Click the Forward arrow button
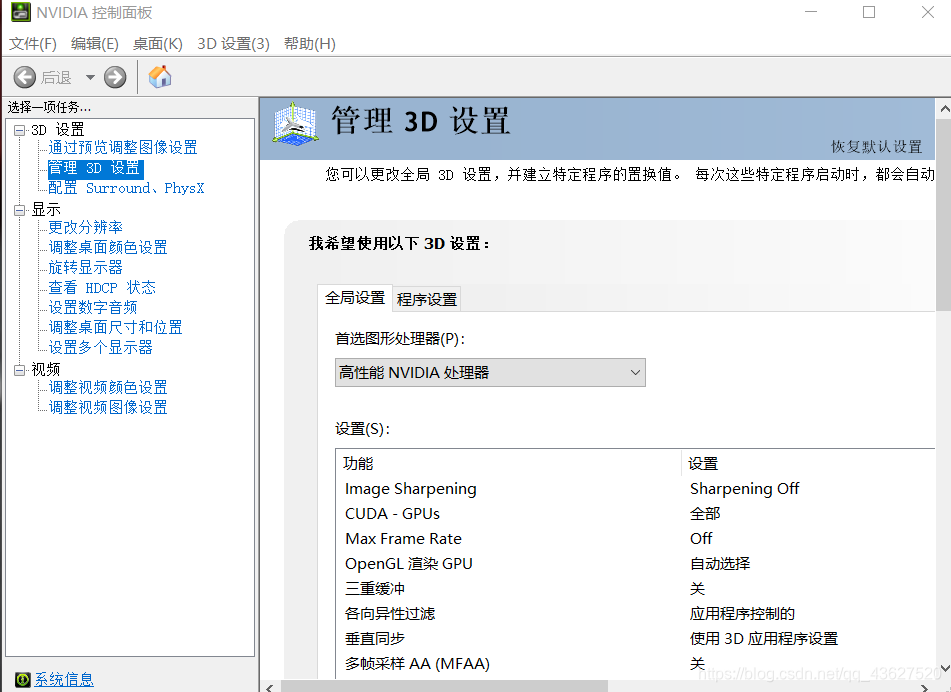The height and width of the screenshot is (692, 951). pyautogui.click(x=115, y=77)
